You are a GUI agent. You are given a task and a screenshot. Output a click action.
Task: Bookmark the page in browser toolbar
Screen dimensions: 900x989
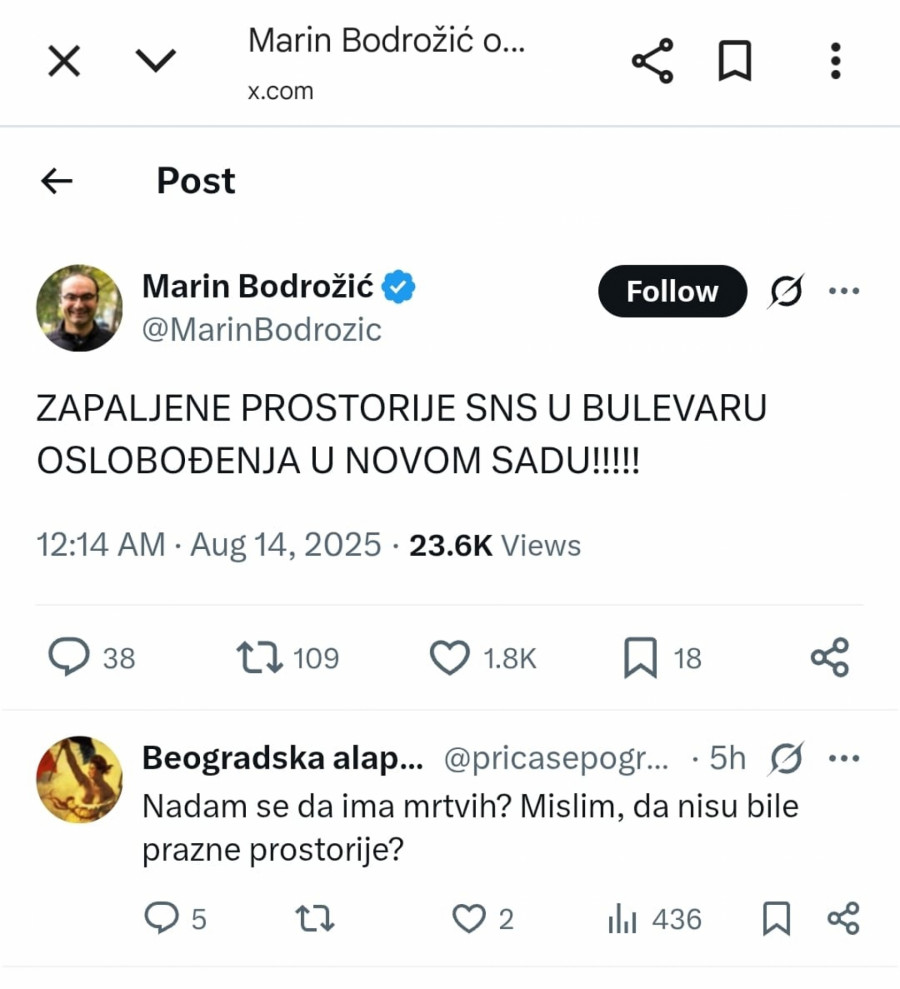[x=735, y=62]
